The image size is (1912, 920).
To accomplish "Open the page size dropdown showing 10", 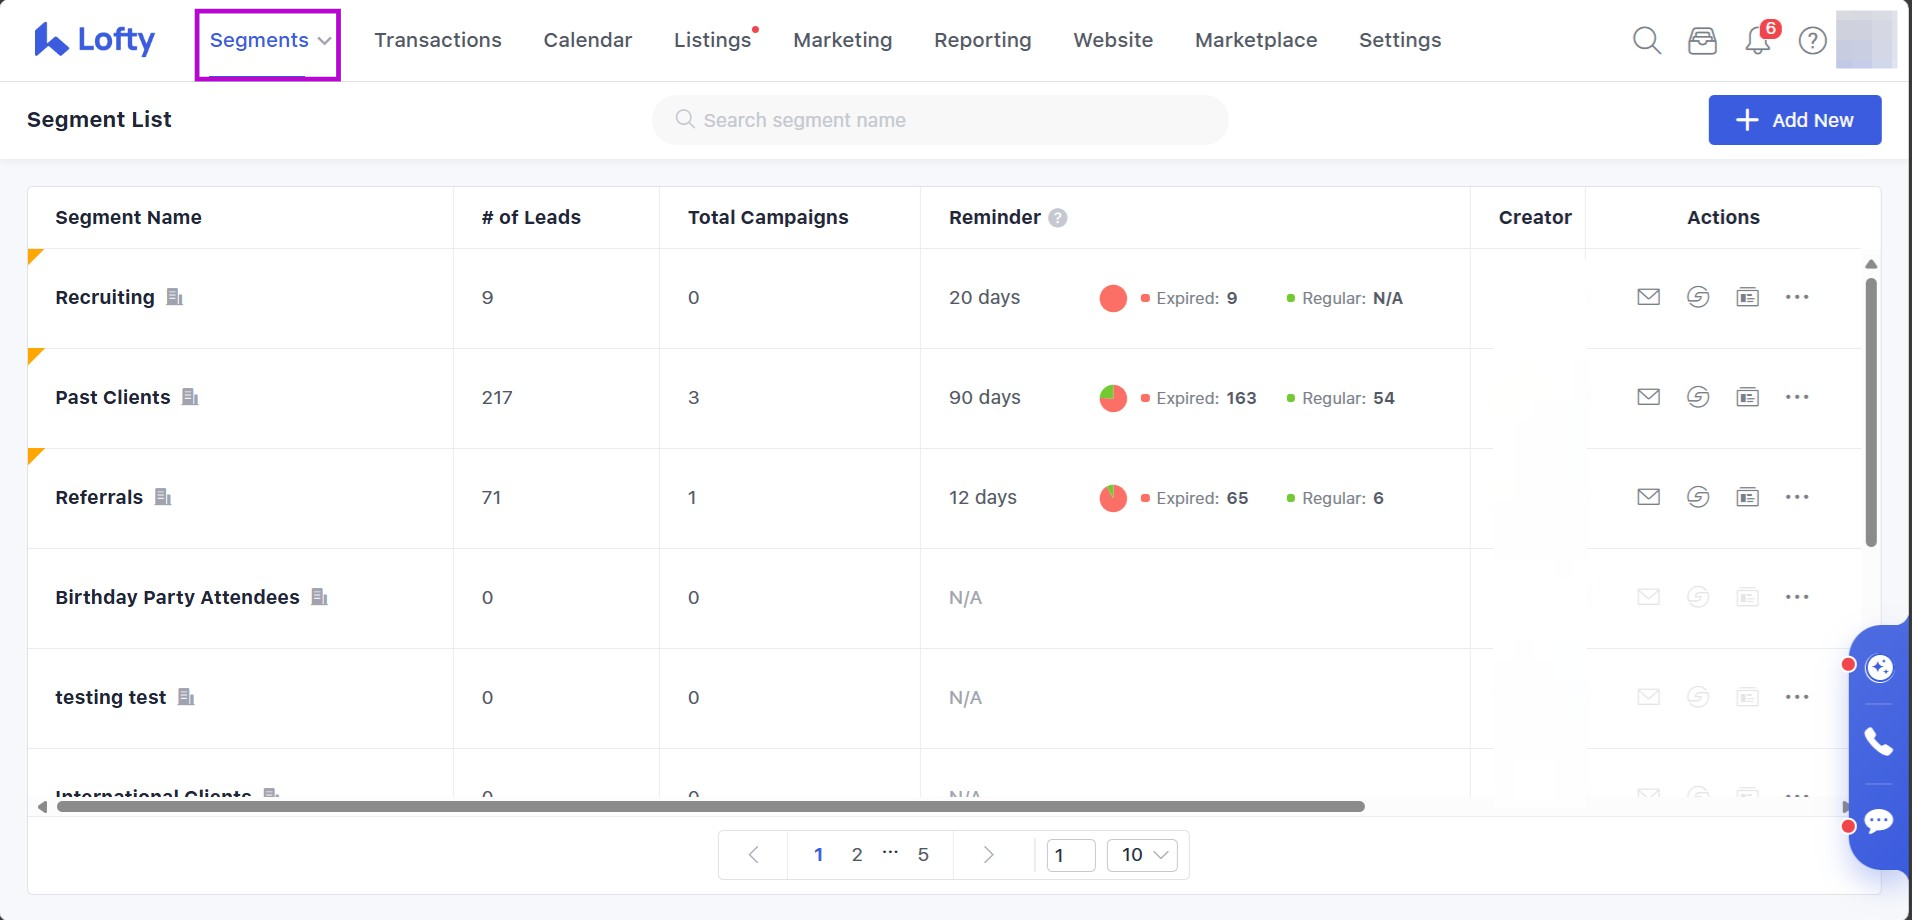I will 1142,855.
